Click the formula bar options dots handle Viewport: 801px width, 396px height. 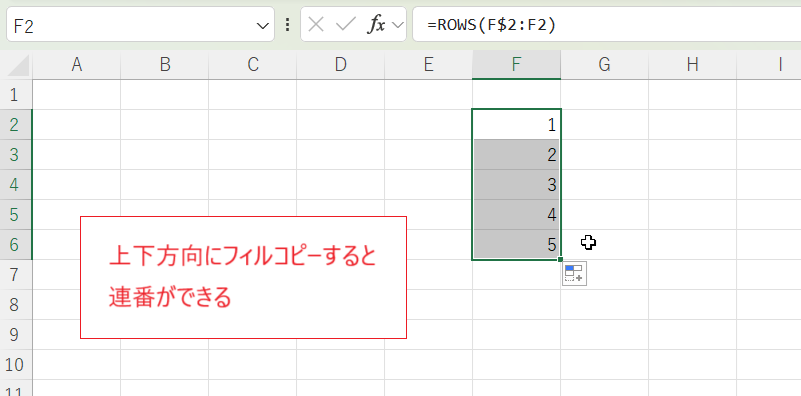(x=287, y=25)
